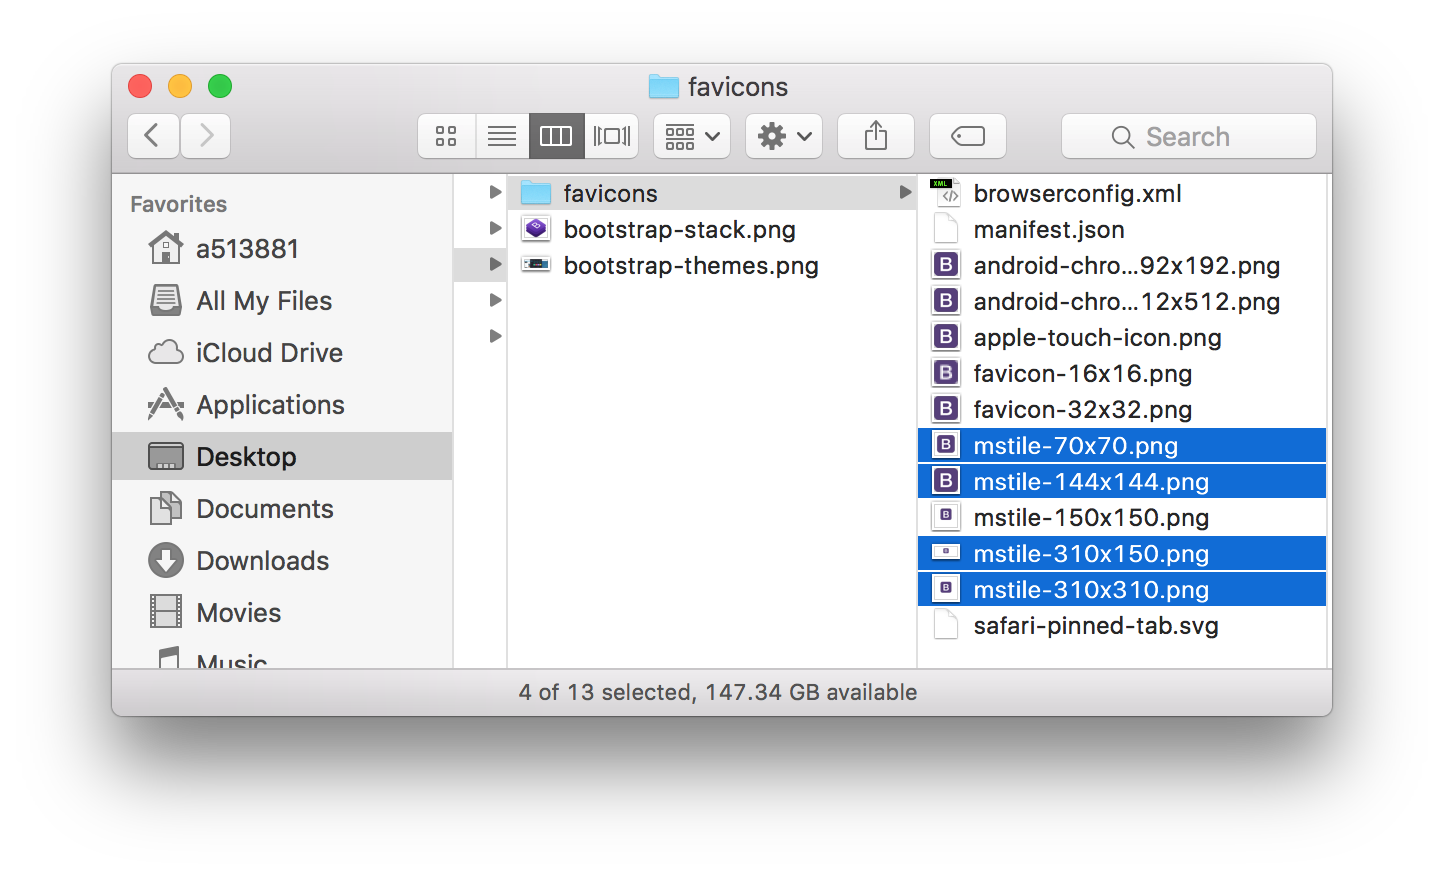Select bootstrap-themes.png file
Viewport: 1444px width, 876px height.
(x=711, y=265)
